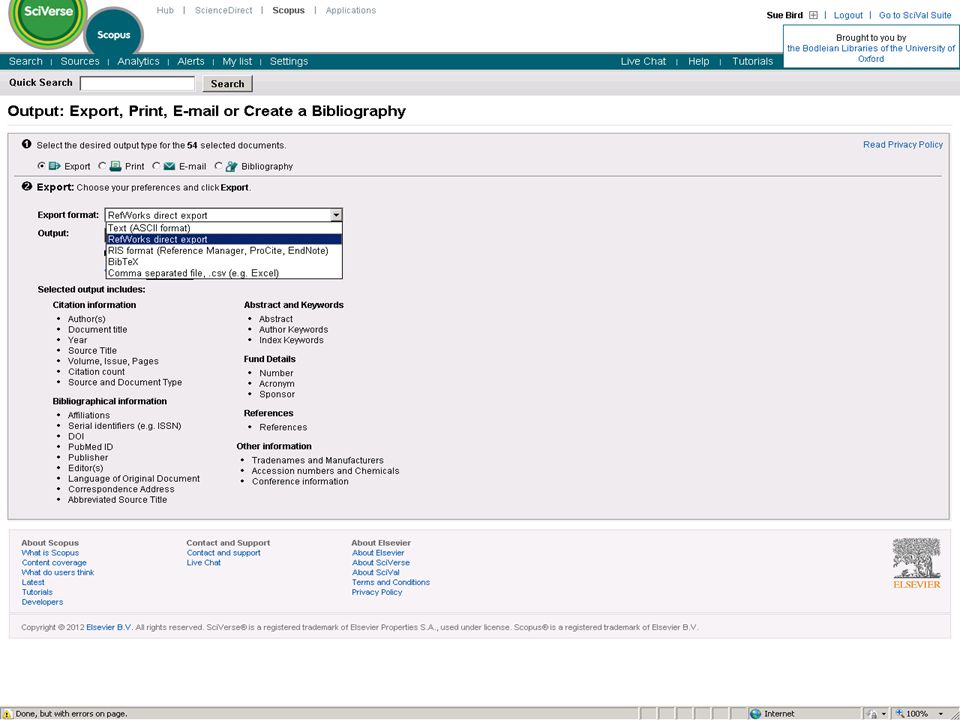Click PubMed ID in bibliographical information
This screenshot has height=720, width=960.
(91, 447)
